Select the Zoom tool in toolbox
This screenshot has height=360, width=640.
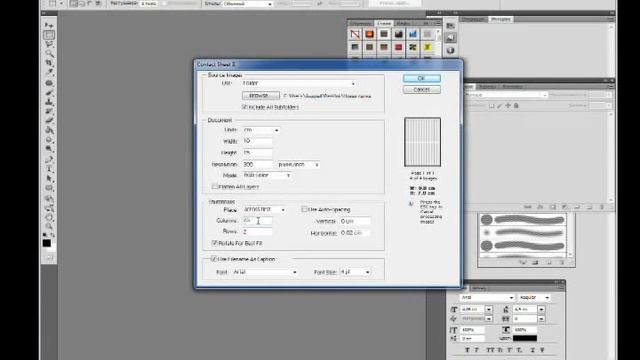coord(49,227)
